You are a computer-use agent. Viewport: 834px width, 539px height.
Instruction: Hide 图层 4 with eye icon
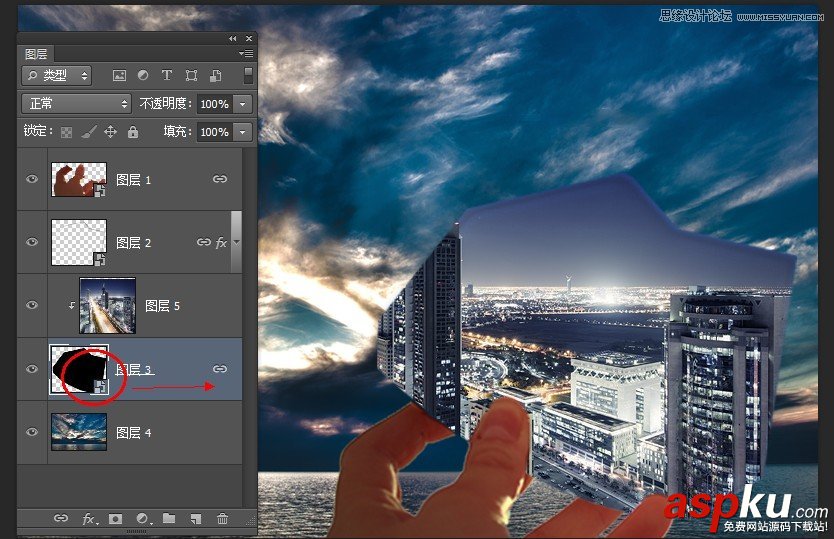tap(32, 432)
